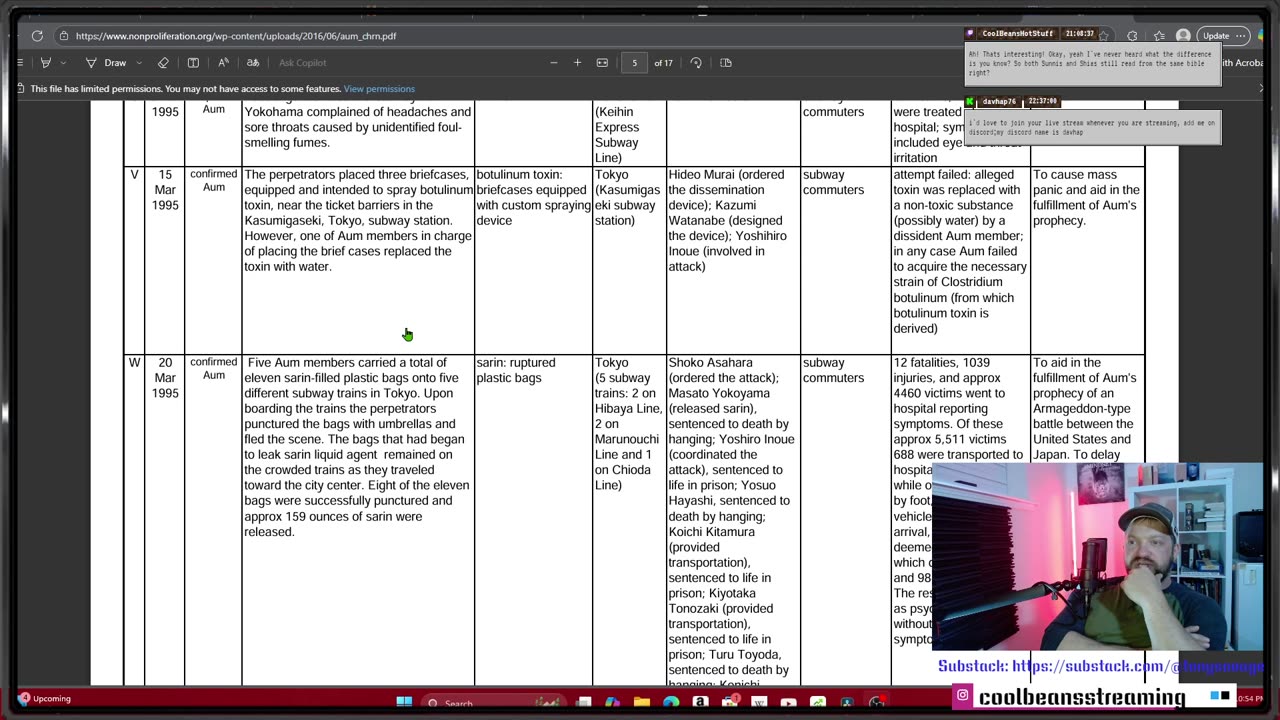Click the page number field

(x=634, y=63)
